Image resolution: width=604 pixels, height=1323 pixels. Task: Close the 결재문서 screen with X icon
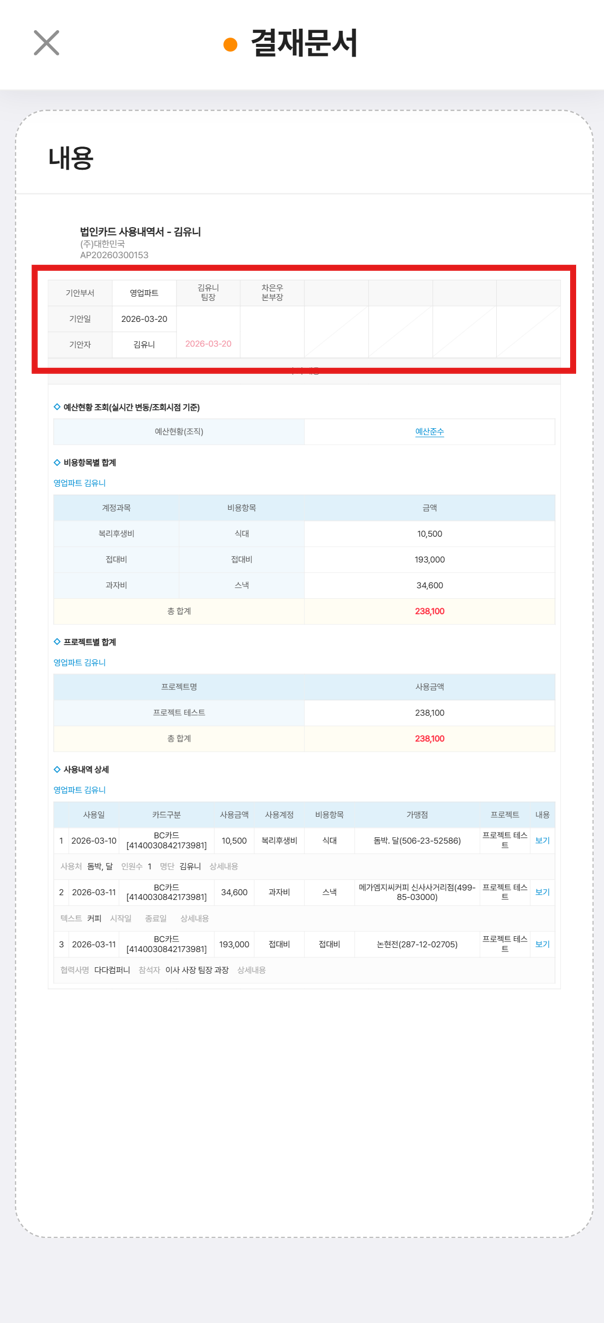click(46, 42)
